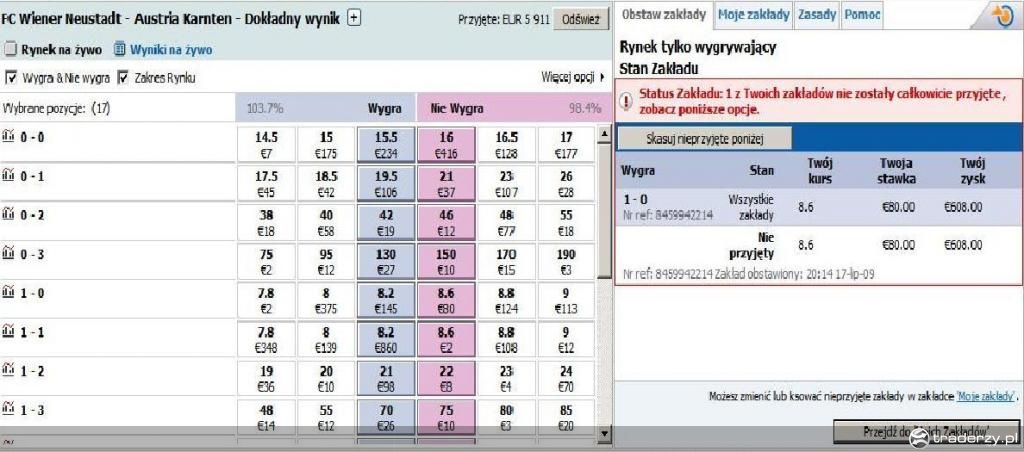This screenshot has height=452, width=1024.
Task: Select 0 - 1 odds cell 26 €28
Action: click(566, 184)
